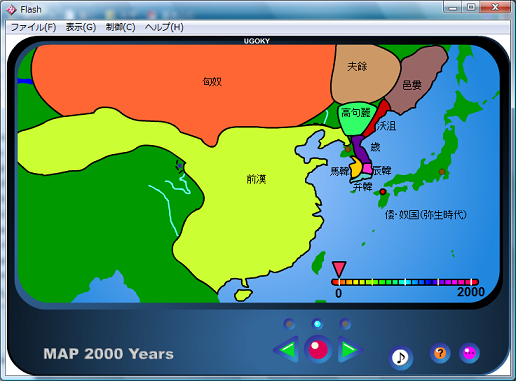Click the red triangle timeline marker
The image size is (516, 381).
point(339,269)
